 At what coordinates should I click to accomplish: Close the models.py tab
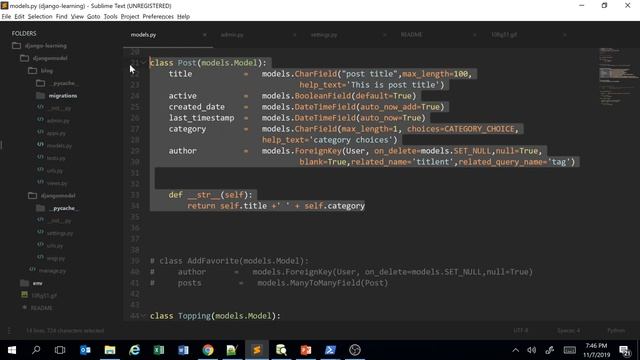coord(204,35)
